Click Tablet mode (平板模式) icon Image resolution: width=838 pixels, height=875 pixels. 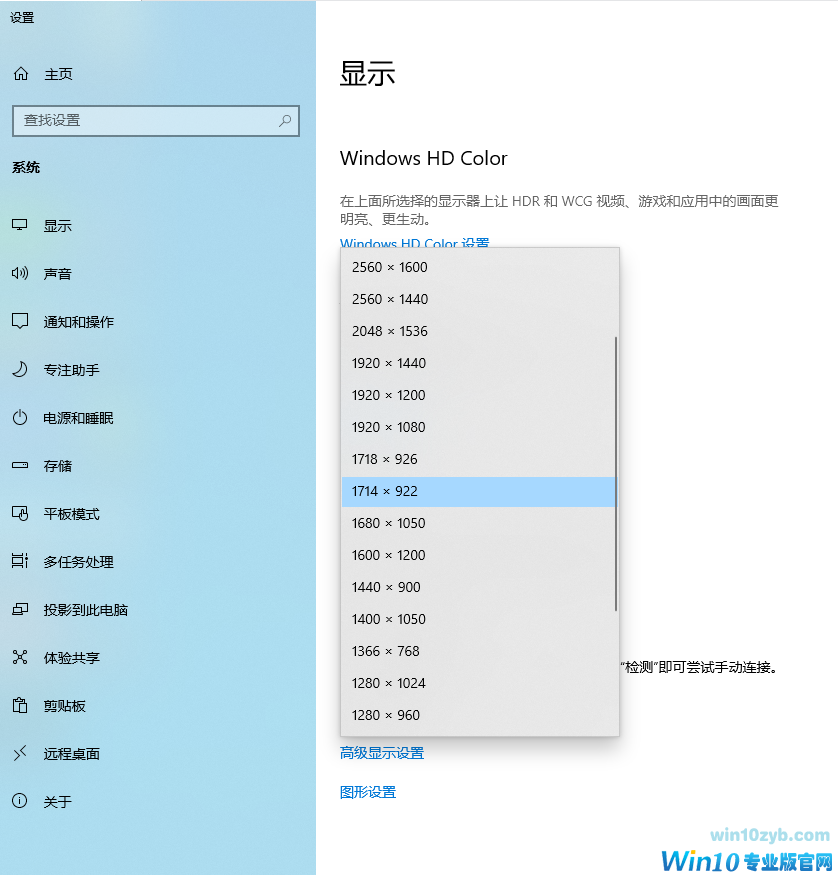[20, 514]
